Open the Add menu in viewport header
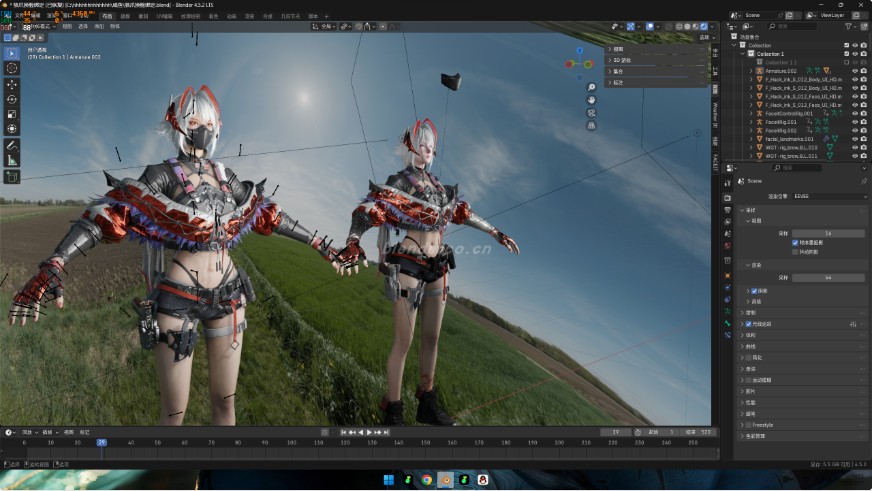Image resolution: width=872 pixels, height=491 pixels. pos(99,26)
